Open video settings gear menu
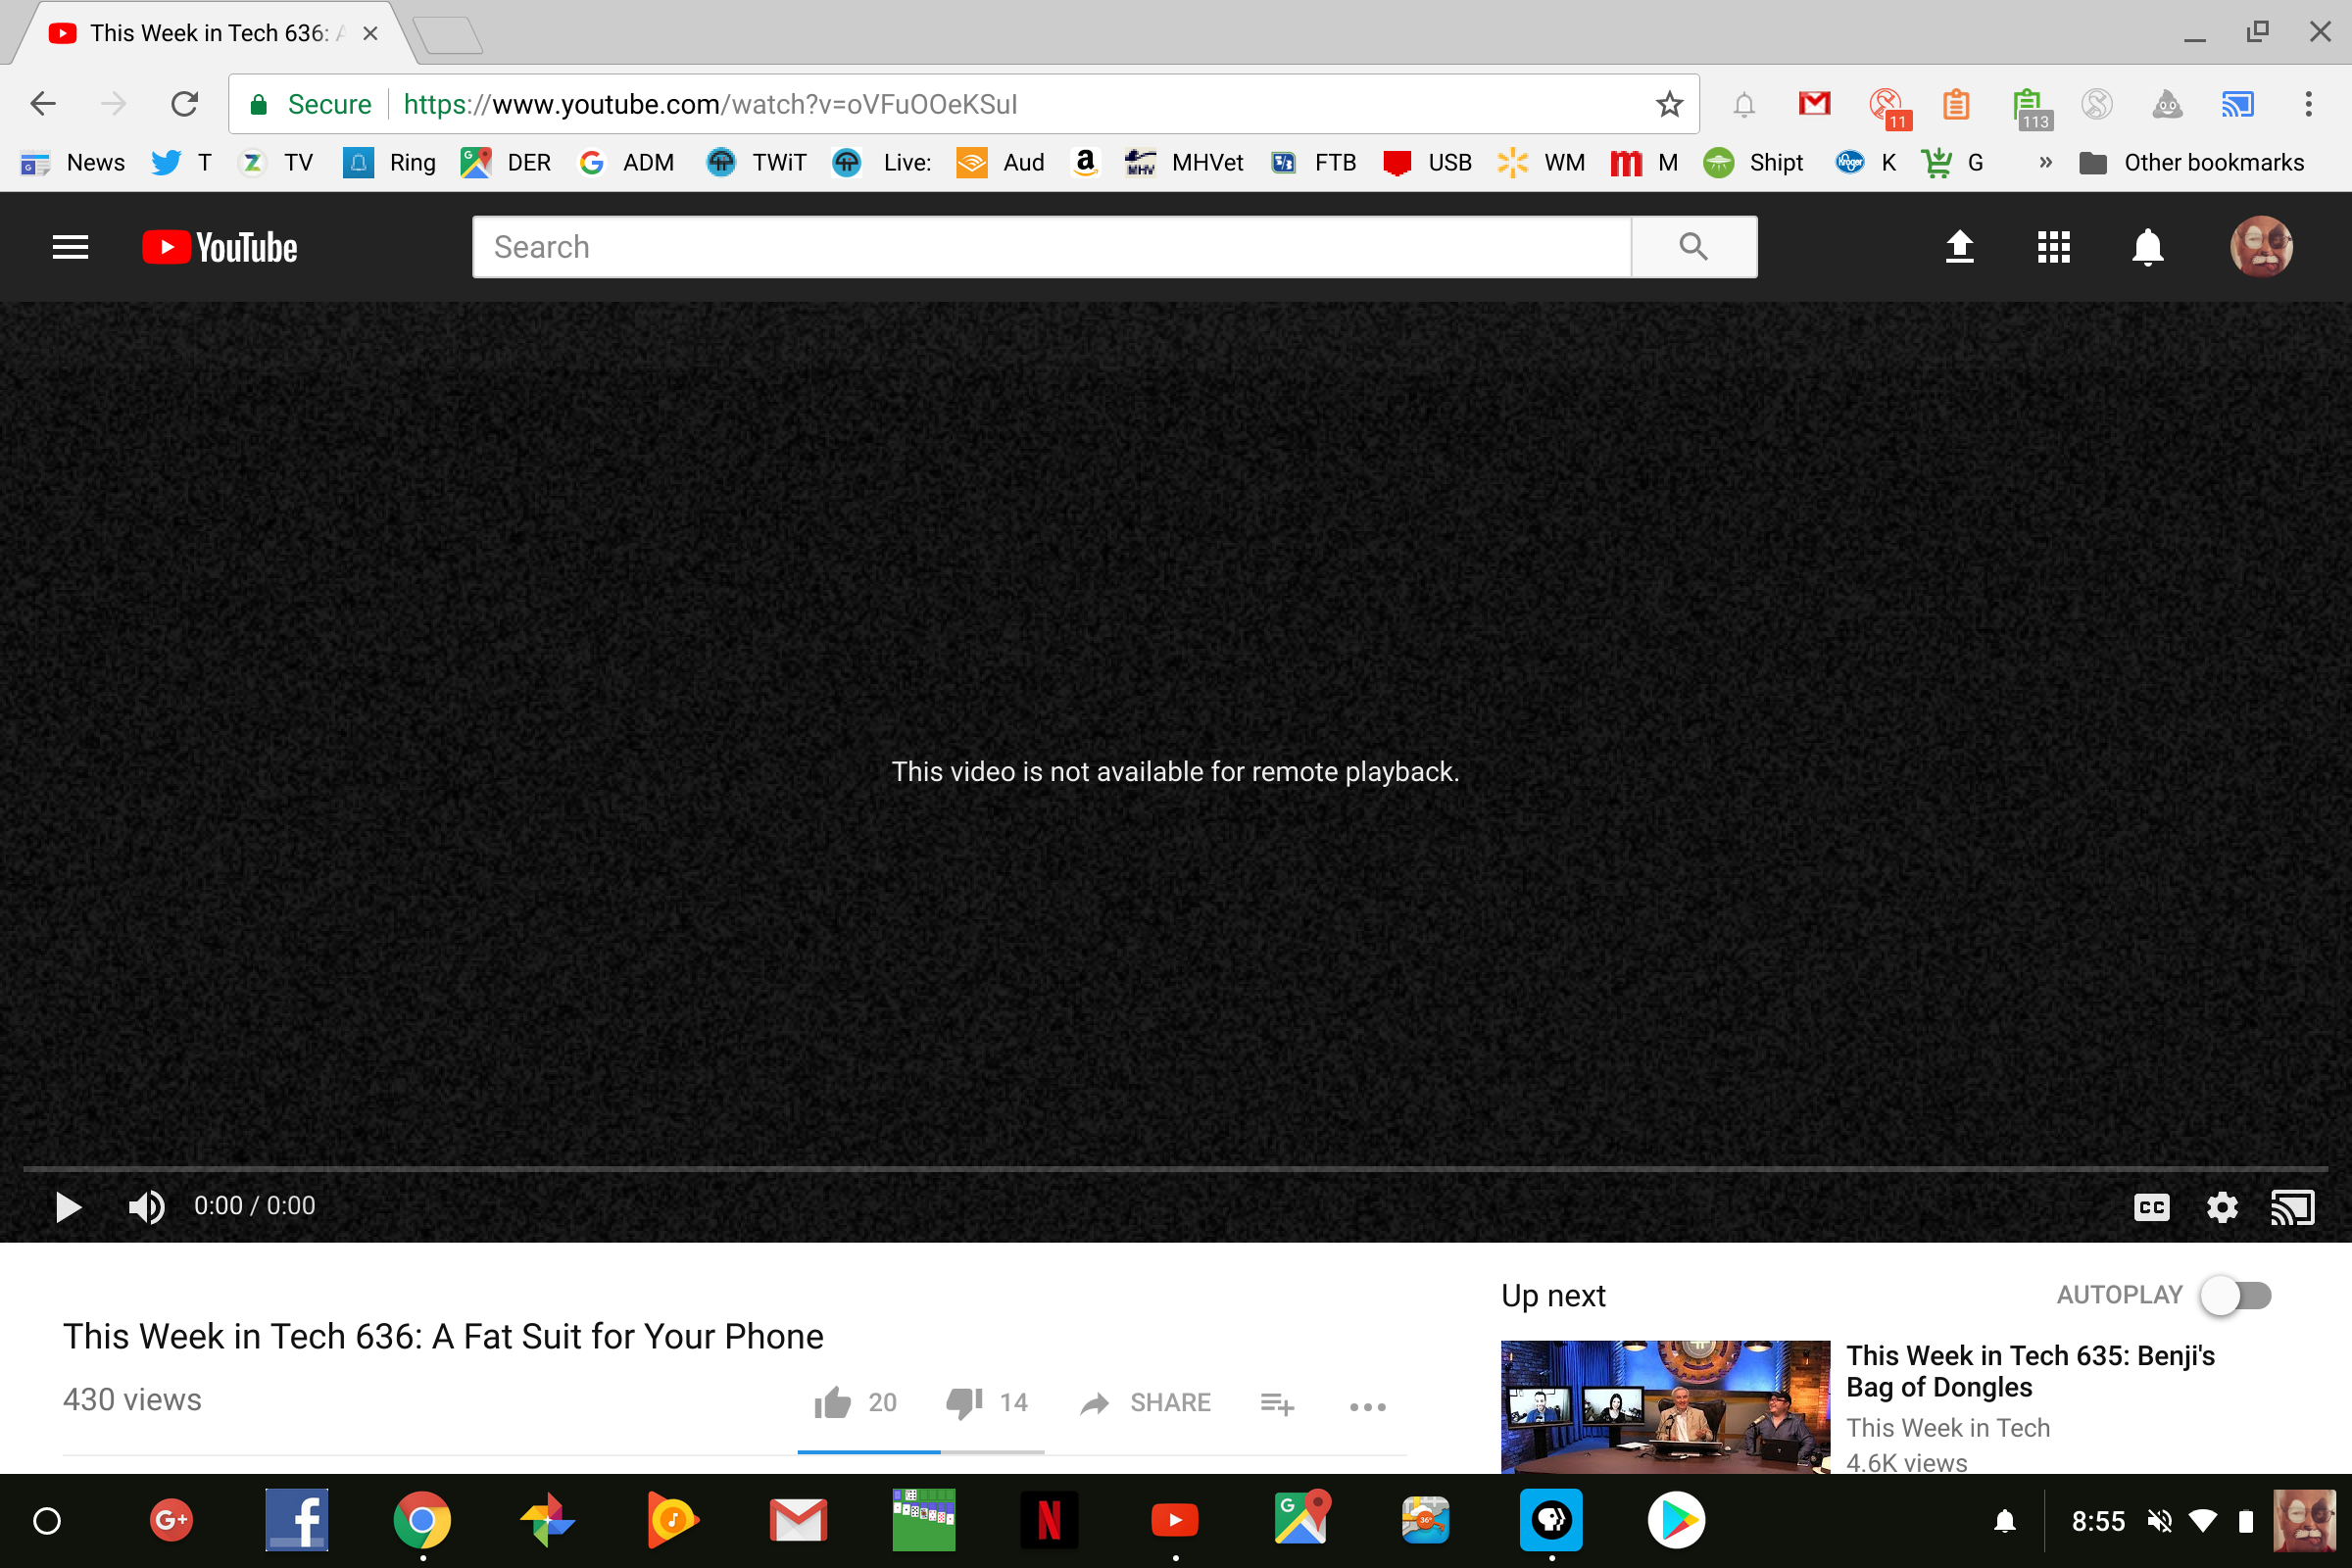2352x1568 pixels. [x=2222, y=1207]
